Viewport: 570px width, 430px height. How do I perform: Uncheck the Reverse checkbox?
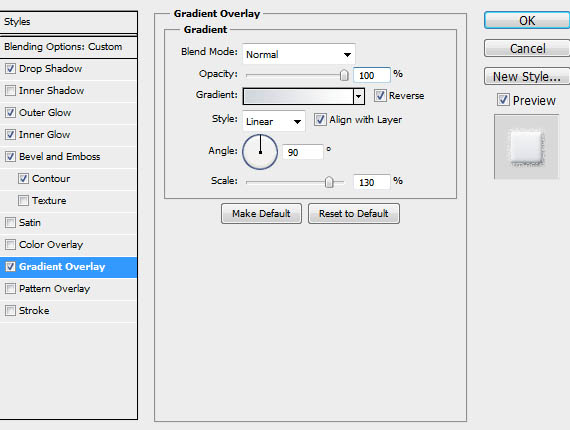click(x=380, y=96)
